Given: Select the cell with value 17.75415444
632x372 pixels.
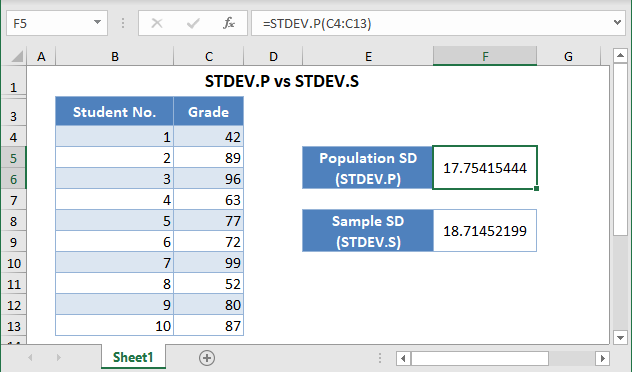Looking at the screenshot, I should pyautogui.click(x=485, y=168).
